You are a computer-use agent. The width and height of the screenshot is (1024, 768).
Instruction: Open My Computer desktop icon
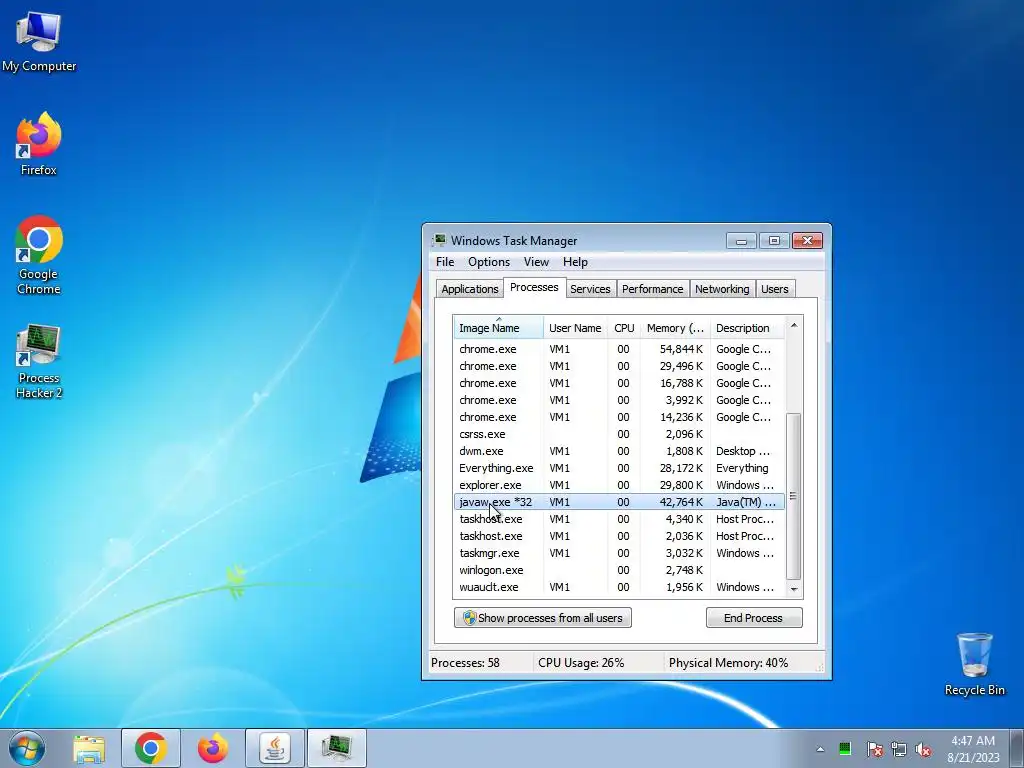tap(39, 42)
